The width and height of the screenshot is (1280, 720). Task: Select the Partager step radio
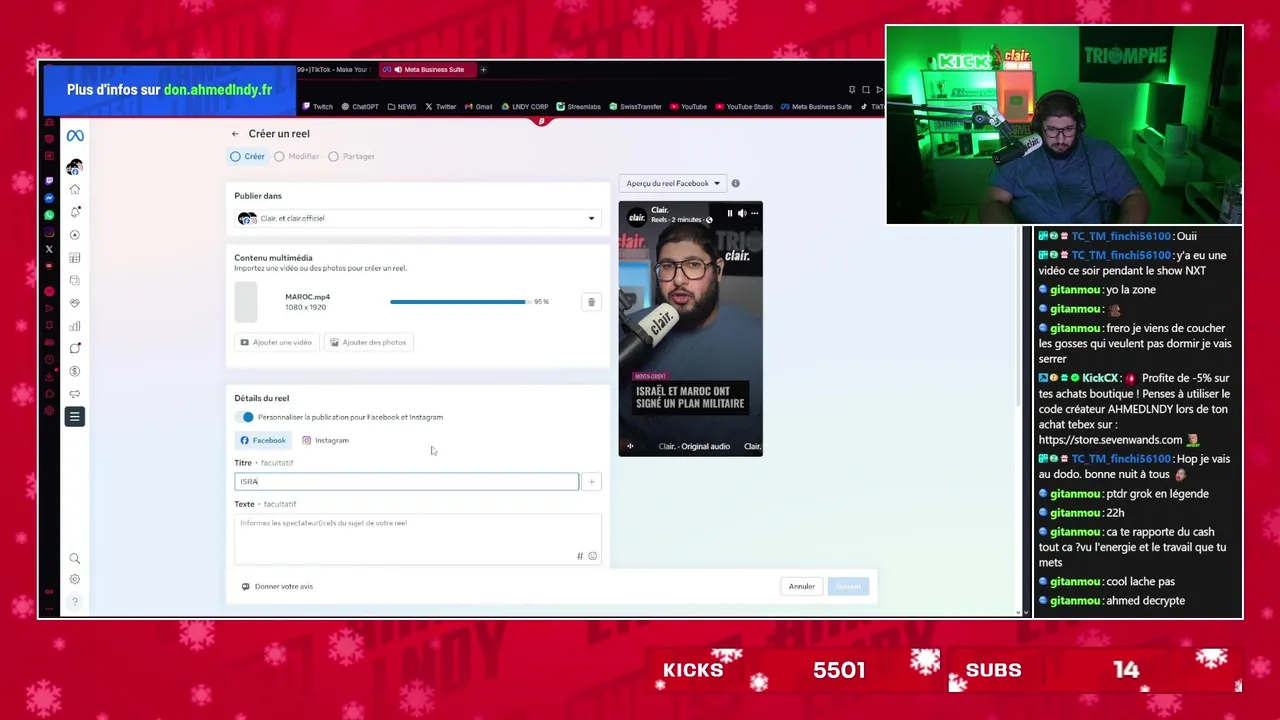333,156
